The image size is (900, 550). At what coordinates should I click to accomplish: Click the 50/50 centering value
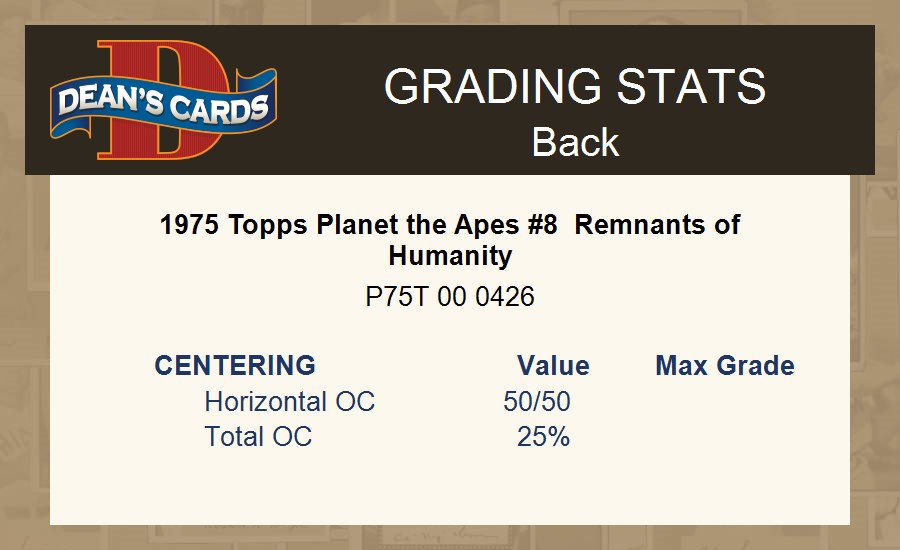(537, 401)
